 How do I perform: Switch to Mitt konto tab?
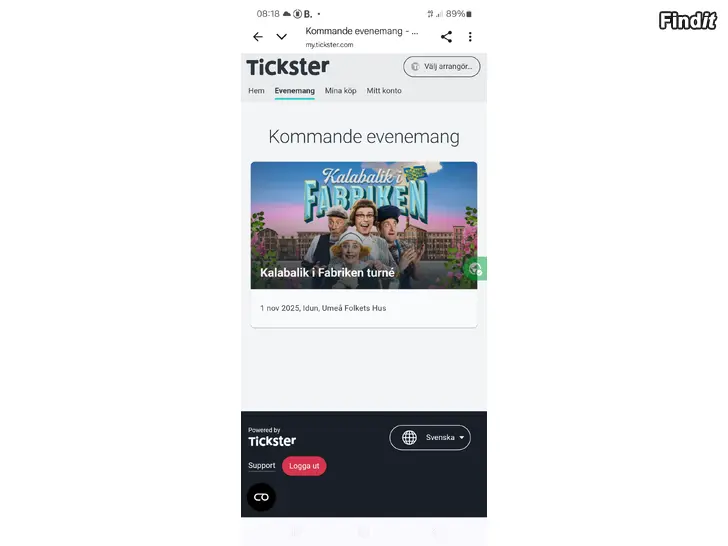coord(384,91)
